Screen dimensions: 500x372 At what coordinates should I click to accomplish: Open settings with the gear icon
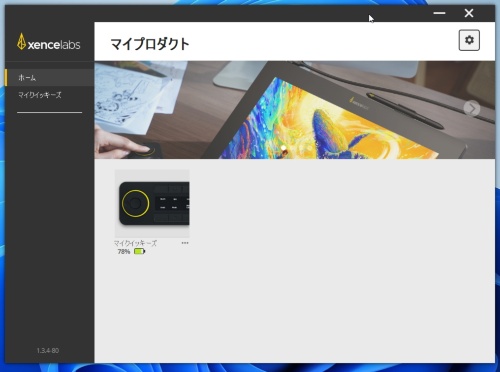(x=469, y=40)
